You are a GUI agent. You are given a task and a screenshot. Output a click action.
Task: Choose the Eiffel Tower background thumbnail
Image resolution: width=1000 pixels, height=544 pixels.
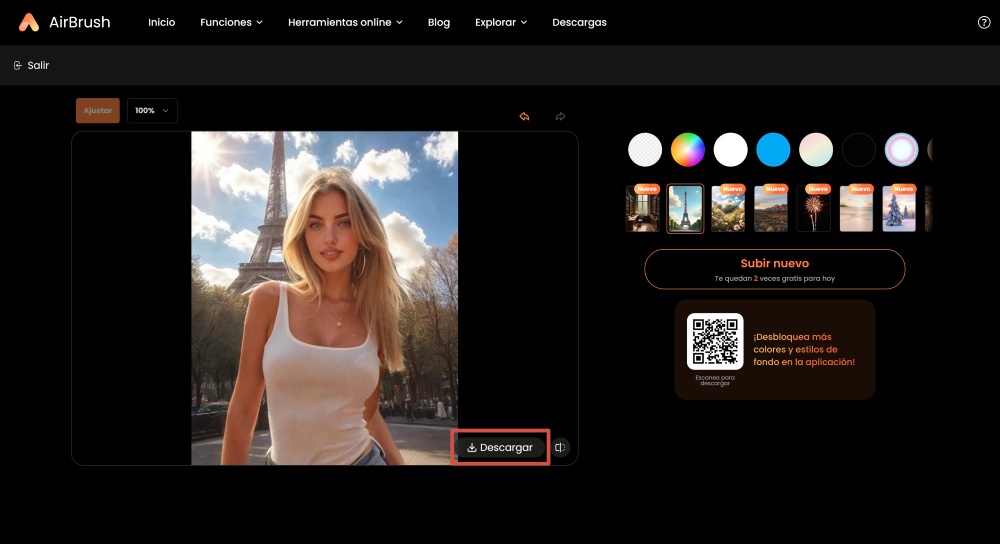click(686, 209)
